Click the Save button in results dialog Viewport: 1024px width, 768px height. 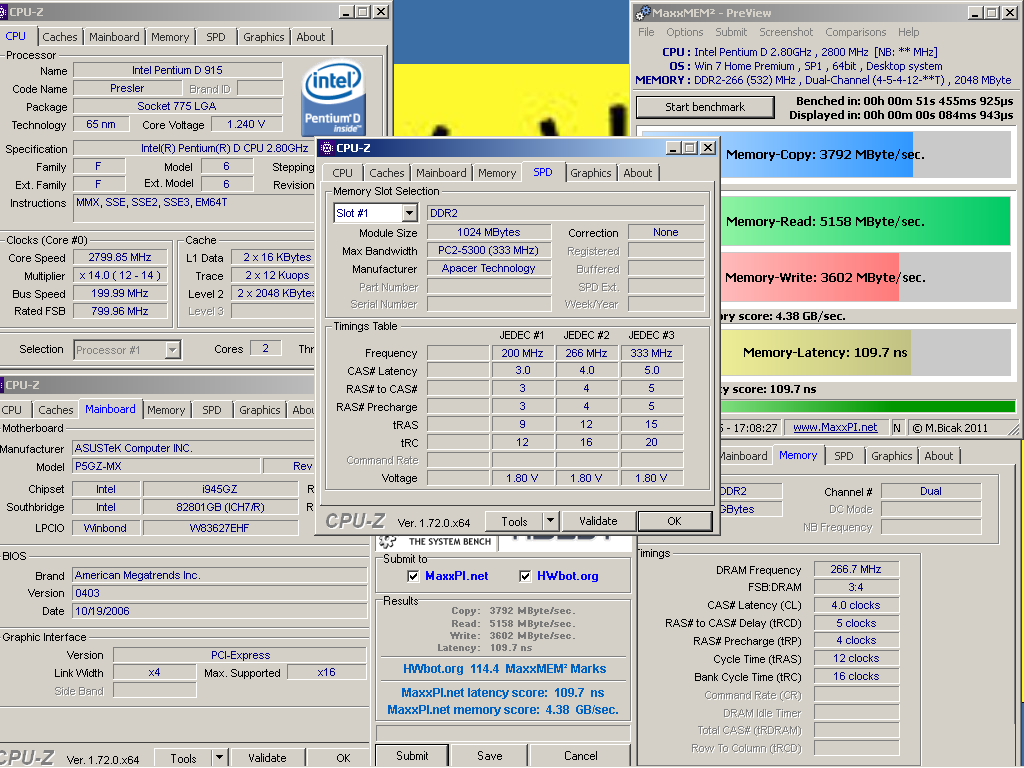point(489,756)
